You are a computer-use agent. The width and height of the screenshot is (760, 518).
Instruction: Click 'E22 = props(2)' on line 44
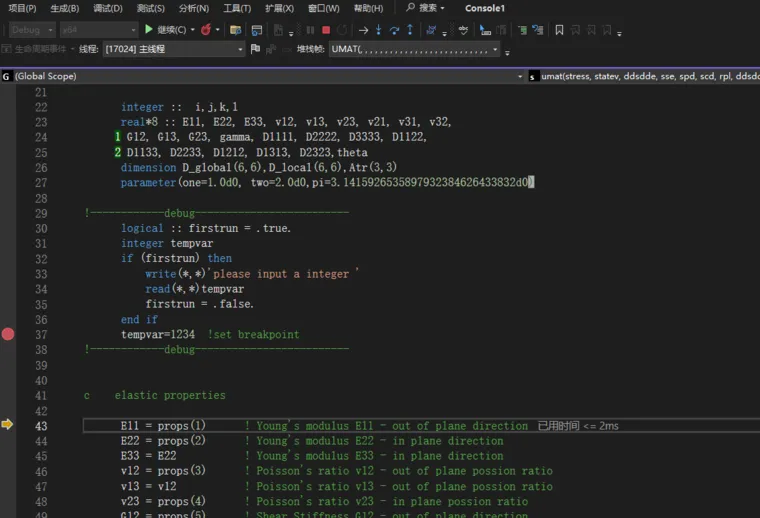pyautogui.click(x=163, y=440)
